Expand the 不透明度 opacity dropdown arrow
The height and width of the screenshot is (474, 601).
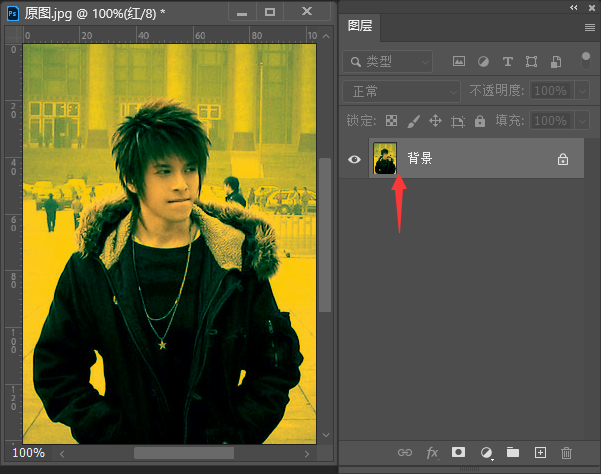[584, 91]
